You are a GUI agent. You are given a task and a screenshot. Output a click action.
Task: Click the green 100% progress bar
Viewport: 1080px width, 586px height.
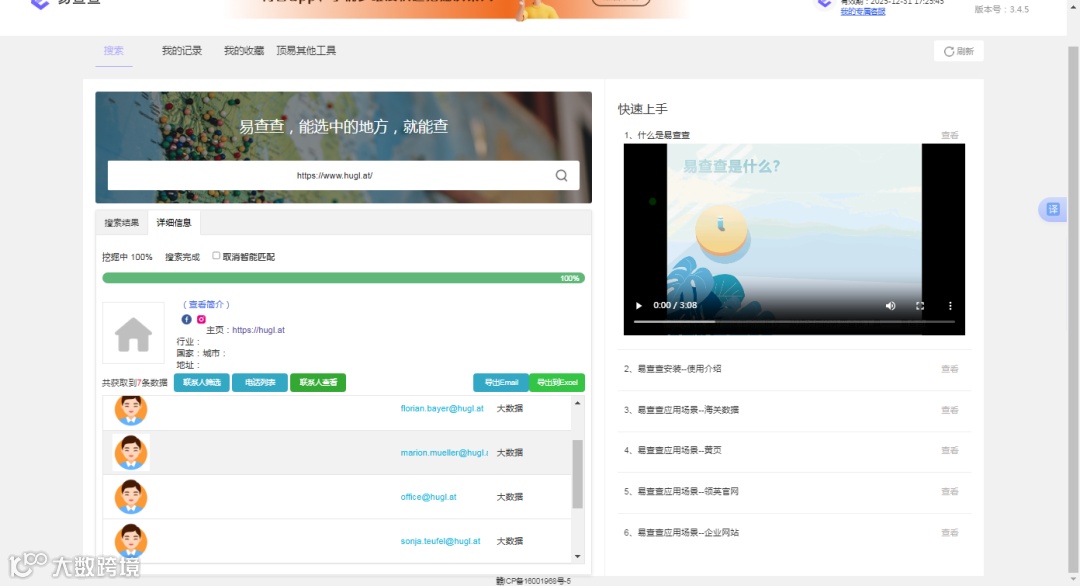[x=343, y=278]
